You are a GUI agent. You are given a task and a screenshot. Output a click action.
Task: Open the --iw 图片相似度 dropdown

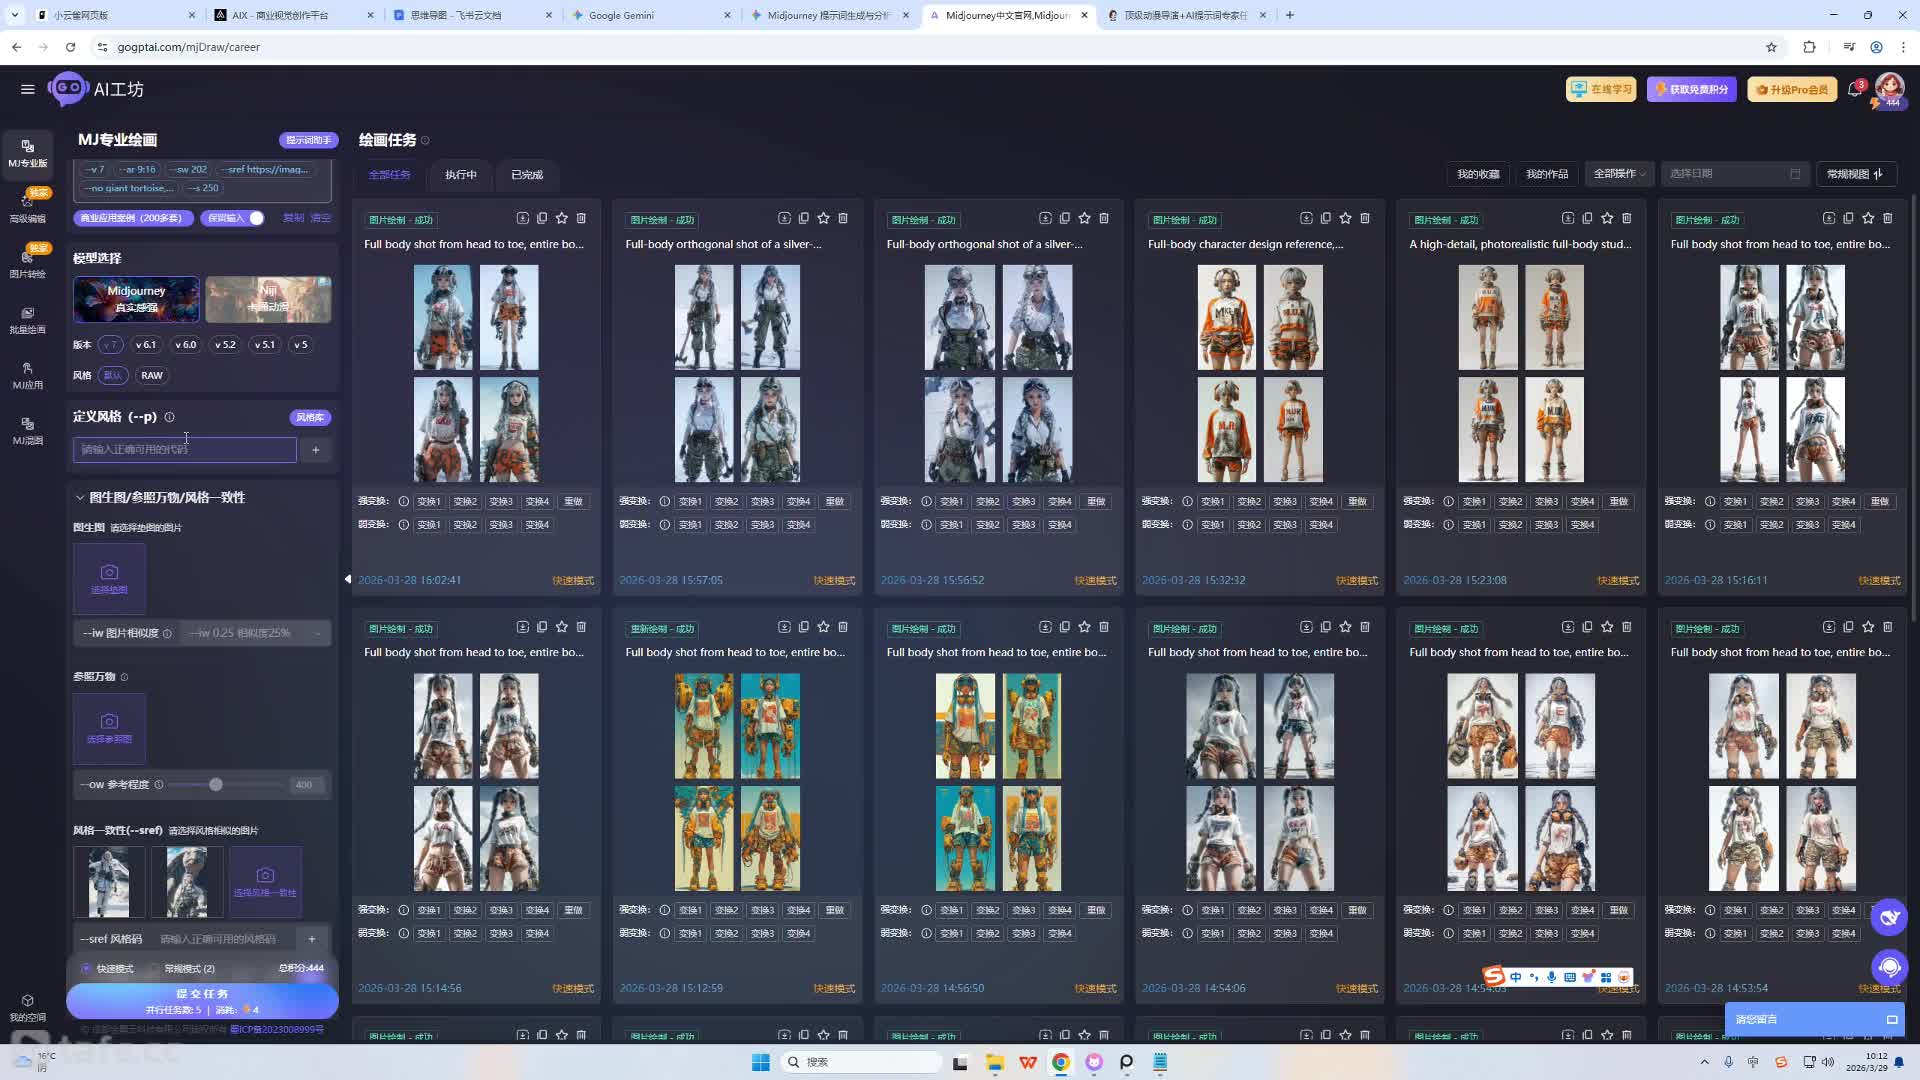[255, 633]
